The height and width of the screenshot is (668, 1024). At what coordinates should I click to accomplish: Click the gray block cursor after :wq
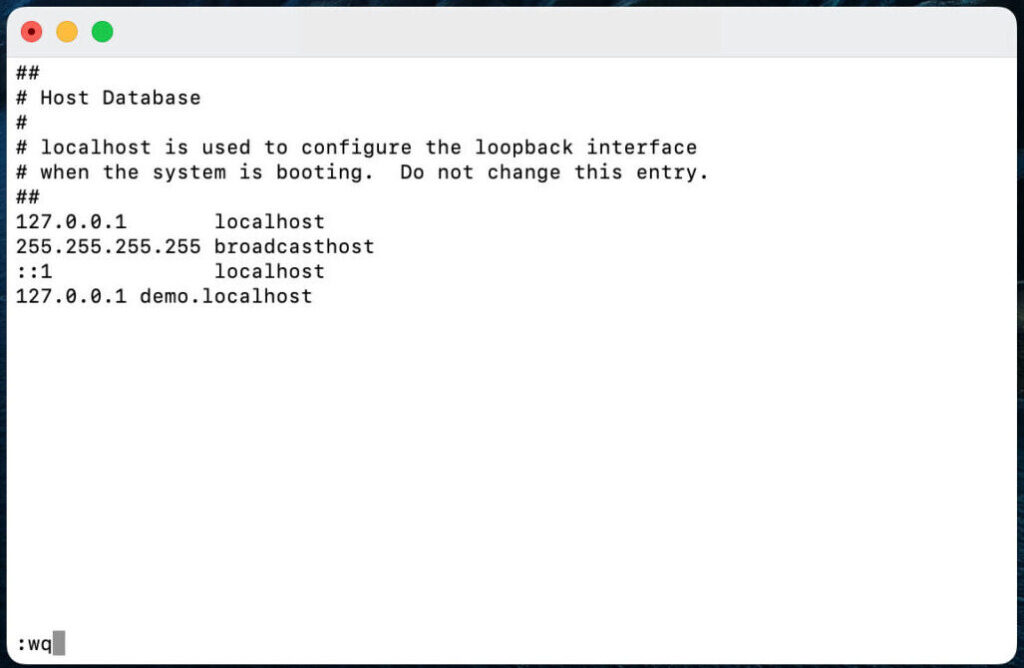click(59, 643)
